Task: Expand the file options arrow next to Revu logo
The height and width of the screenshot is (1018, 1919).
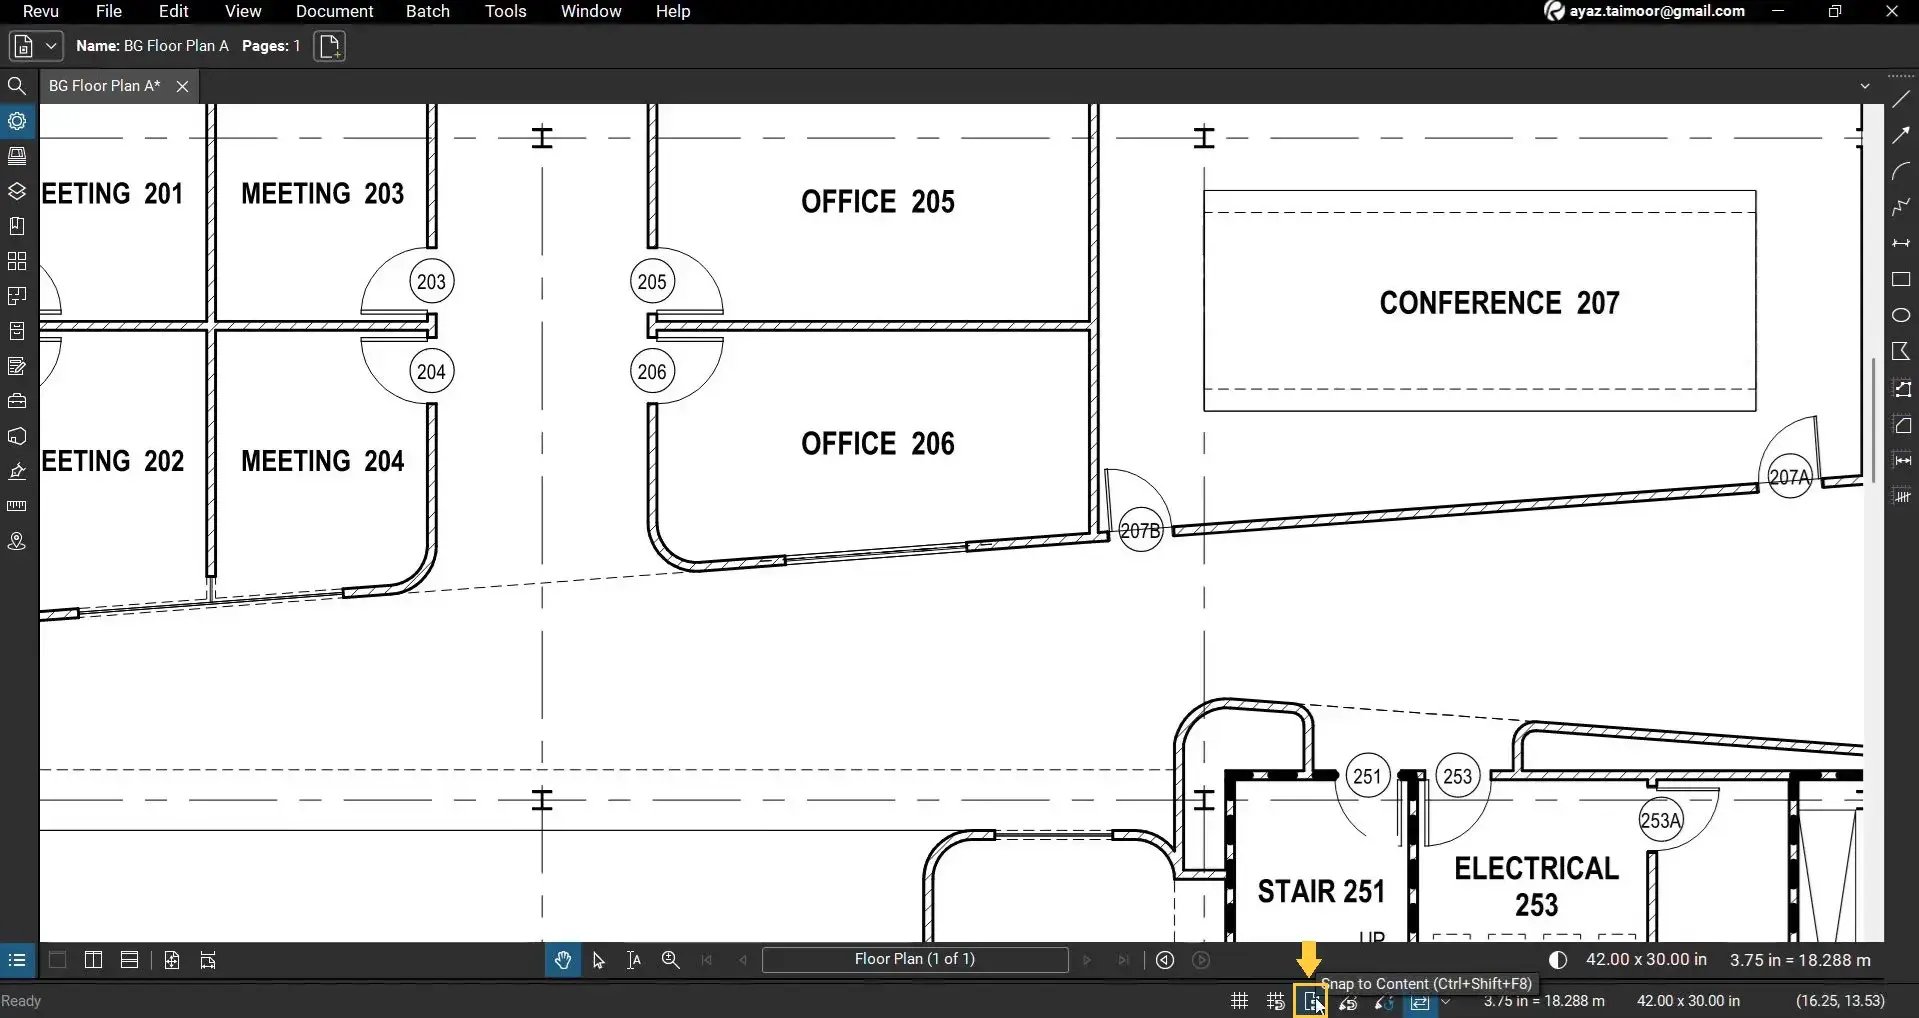Action: click(51, 45)
